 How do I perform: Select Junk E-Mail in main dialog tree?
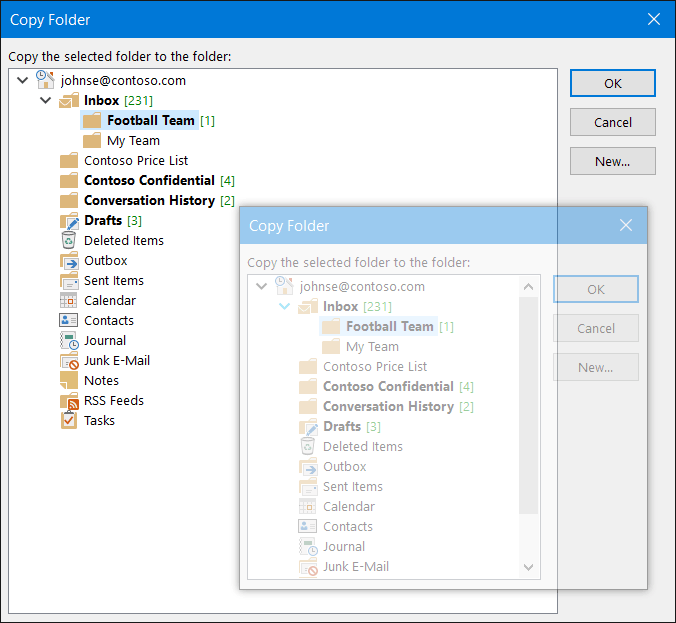117,360
